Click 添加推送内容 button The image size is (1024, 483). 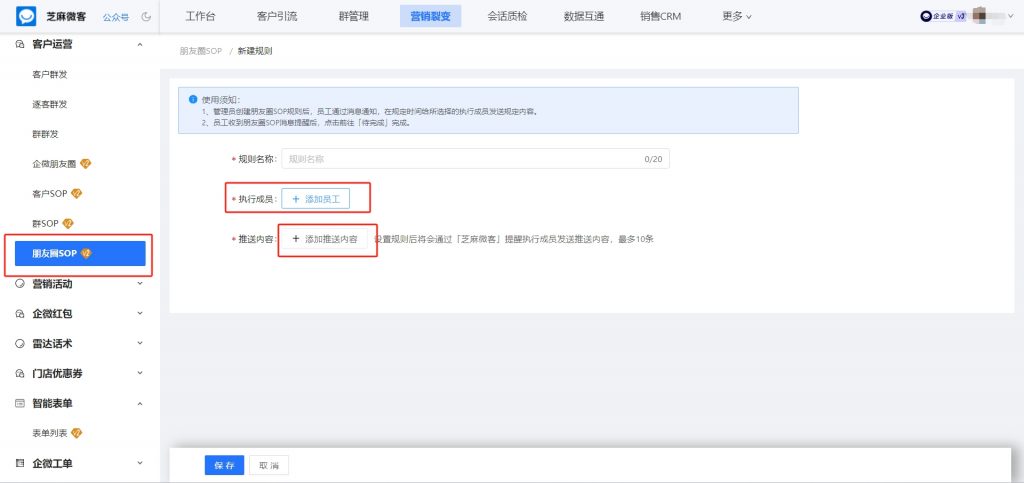324,240
